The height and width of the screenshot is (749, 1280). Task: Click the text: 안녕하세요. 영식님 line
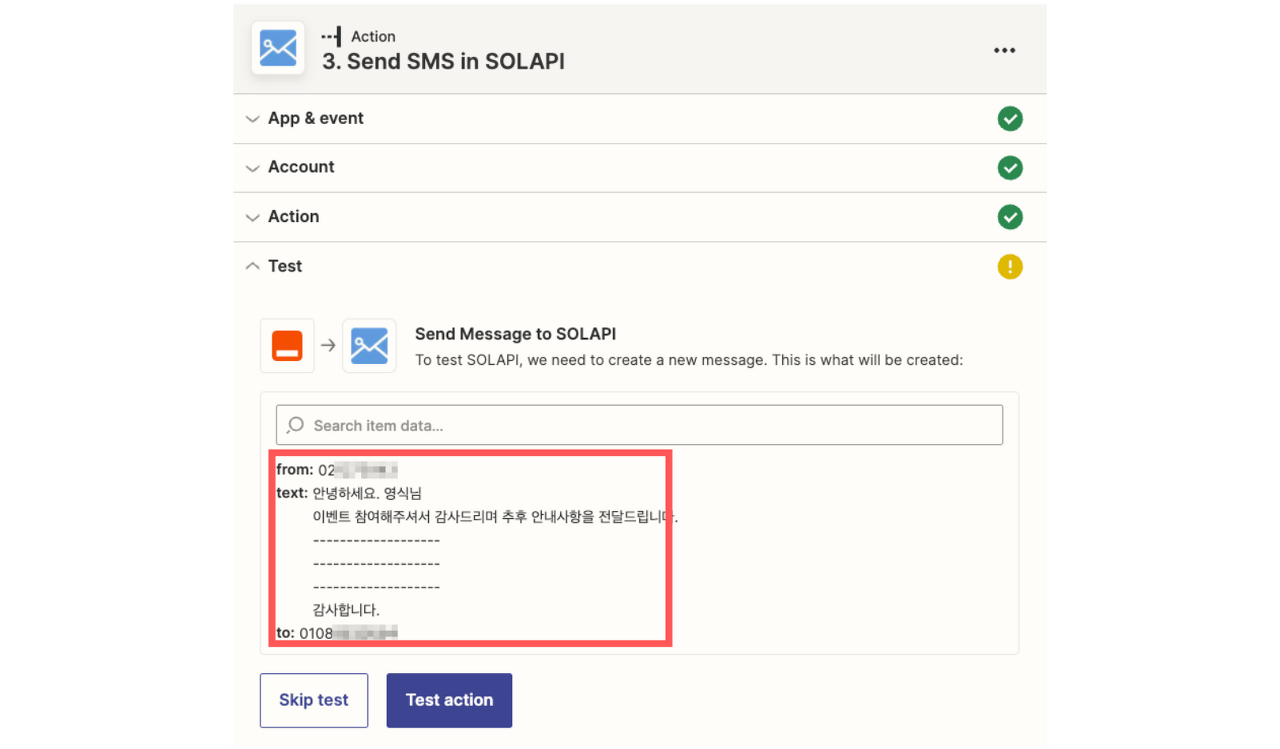[x=349, y=493]
